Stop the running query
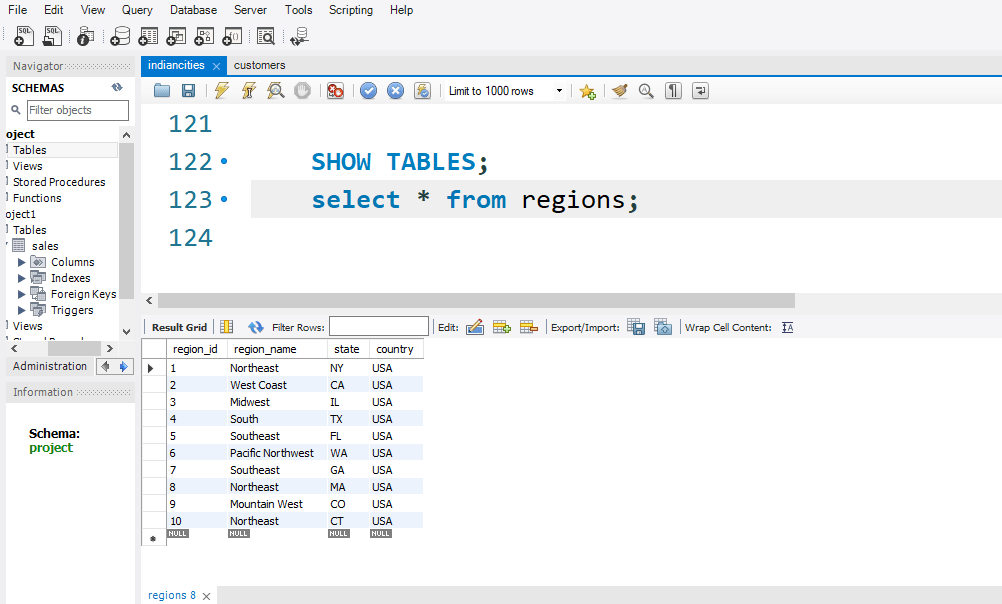Viewport: 1002px width, 604px height. click(x=302, y=90)
